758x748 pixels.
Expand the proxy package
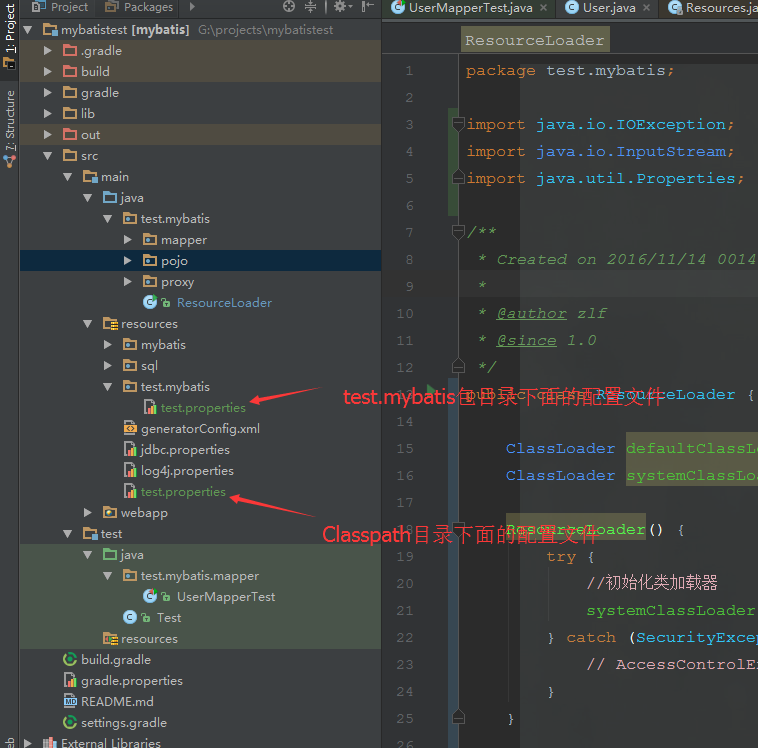pyautogui.click(x=128, y=281)
